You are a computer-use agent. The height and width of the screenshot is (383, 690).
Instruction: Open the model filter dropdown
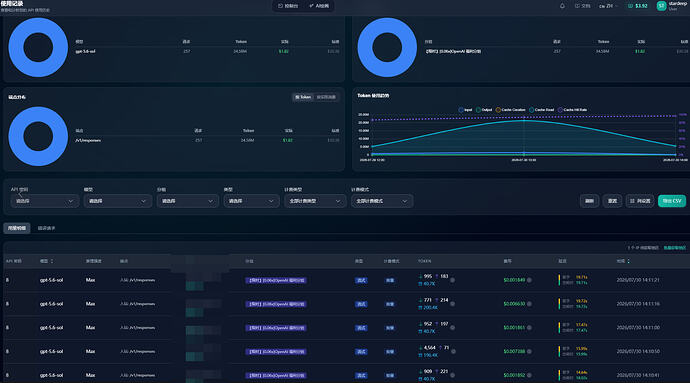pos(117,201)
